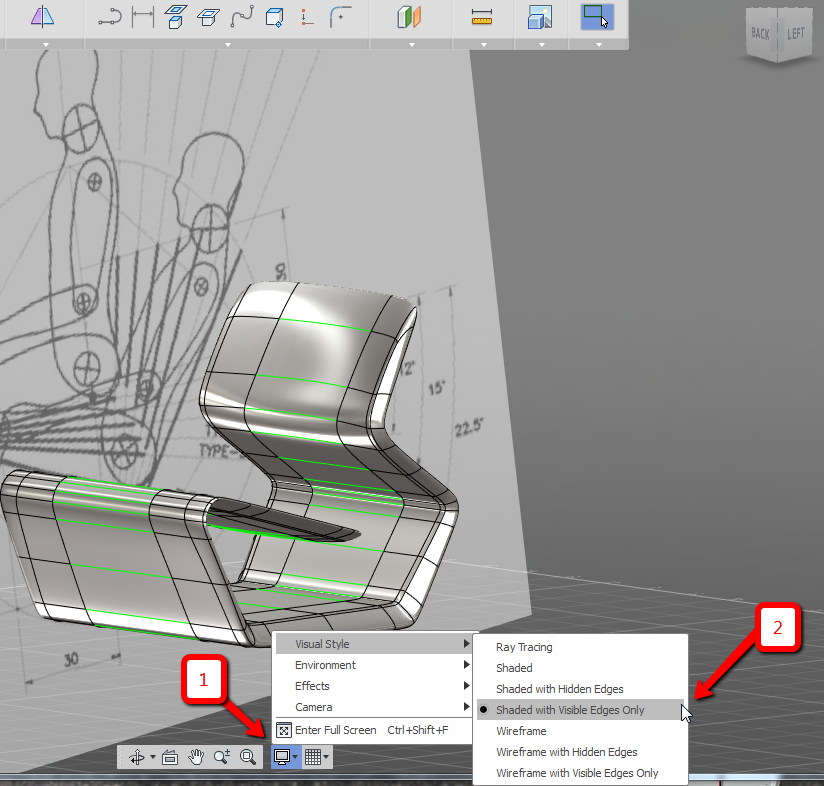The height and width of the screenshot is (786, 824).
Task: Expand the Orbit tool dropdown arrow
Action: pos(152,757)
